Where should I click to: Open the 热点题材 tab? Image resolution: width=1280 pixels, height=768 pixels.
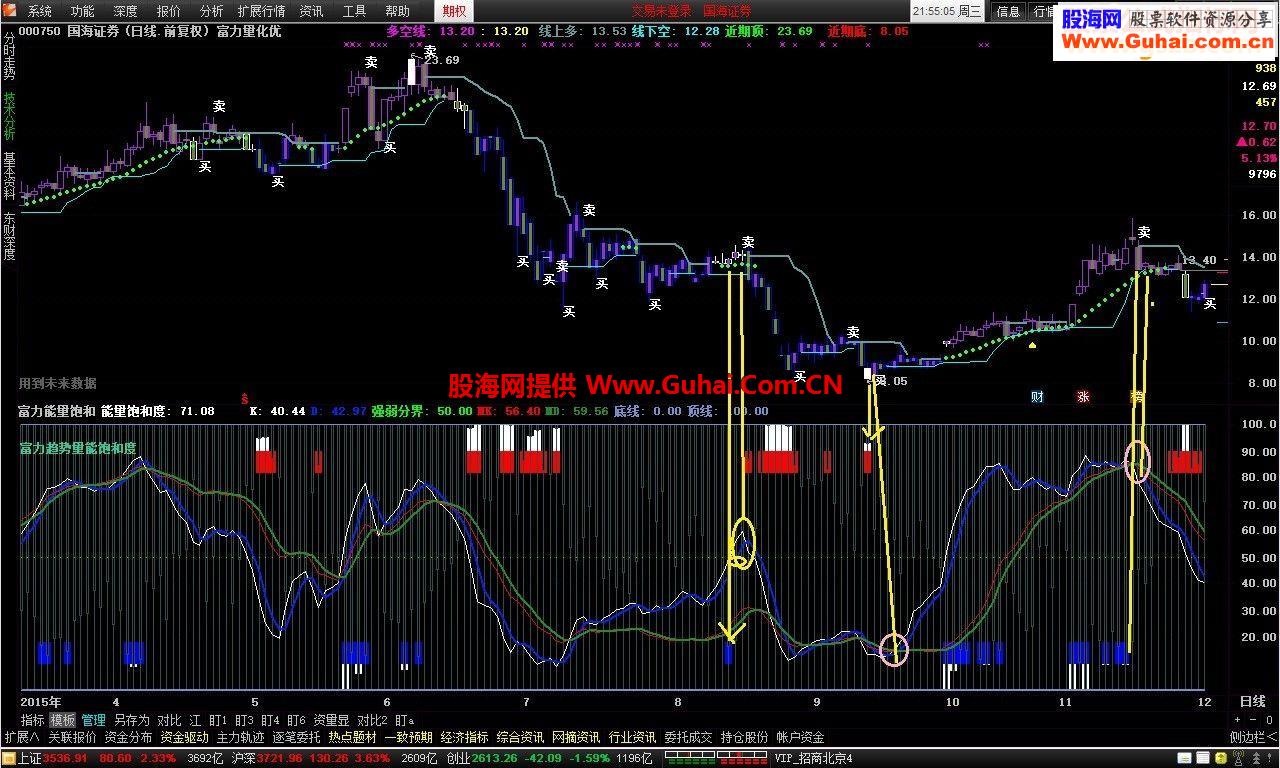[352, 738]
